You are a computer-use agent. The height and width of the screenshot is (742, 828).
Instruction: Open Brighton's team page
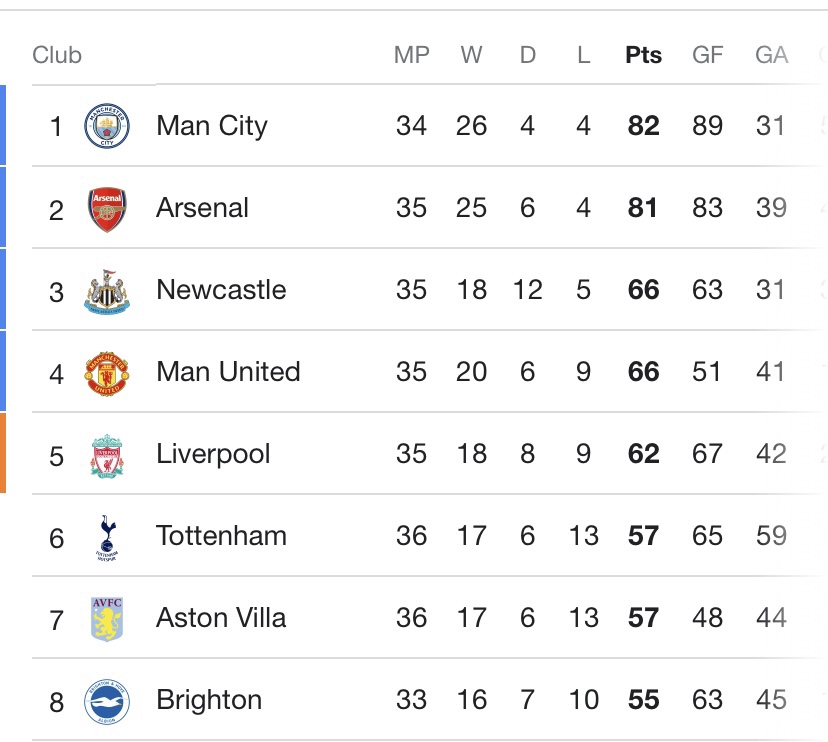click(209, 700)
